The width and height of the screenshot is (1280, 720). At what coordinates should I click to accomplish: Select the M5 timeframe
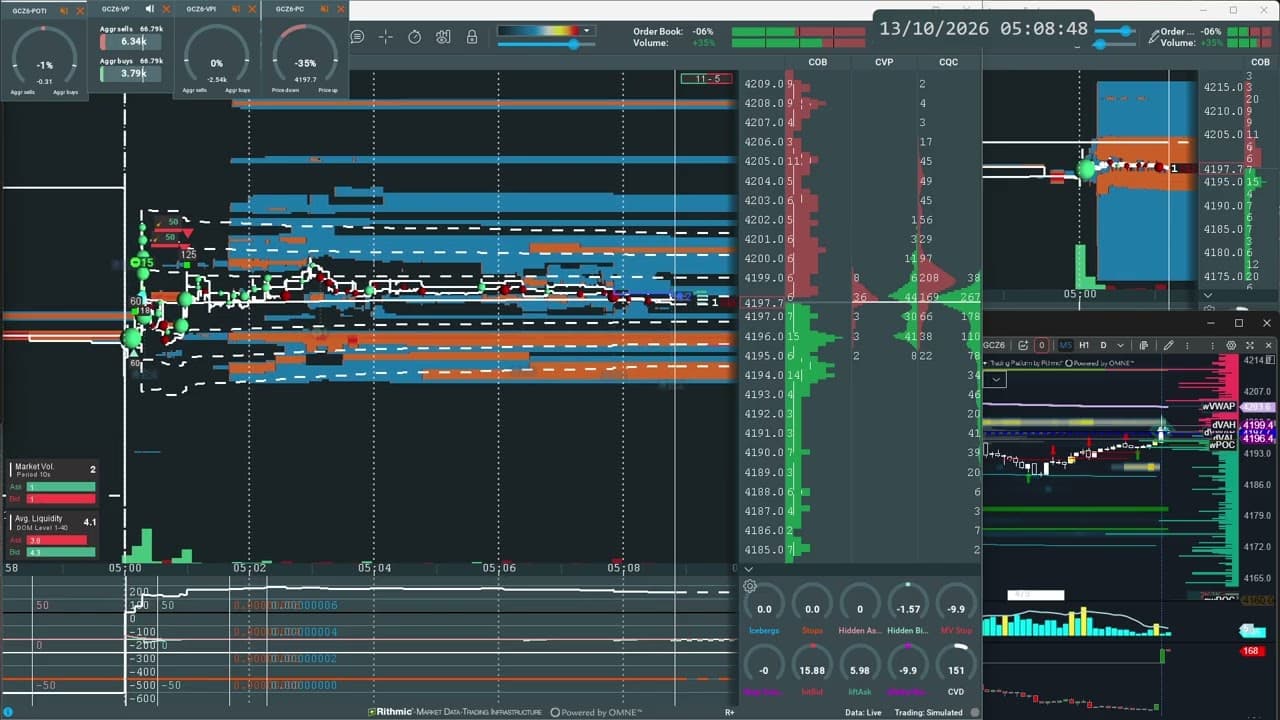tap(1066, 345)
